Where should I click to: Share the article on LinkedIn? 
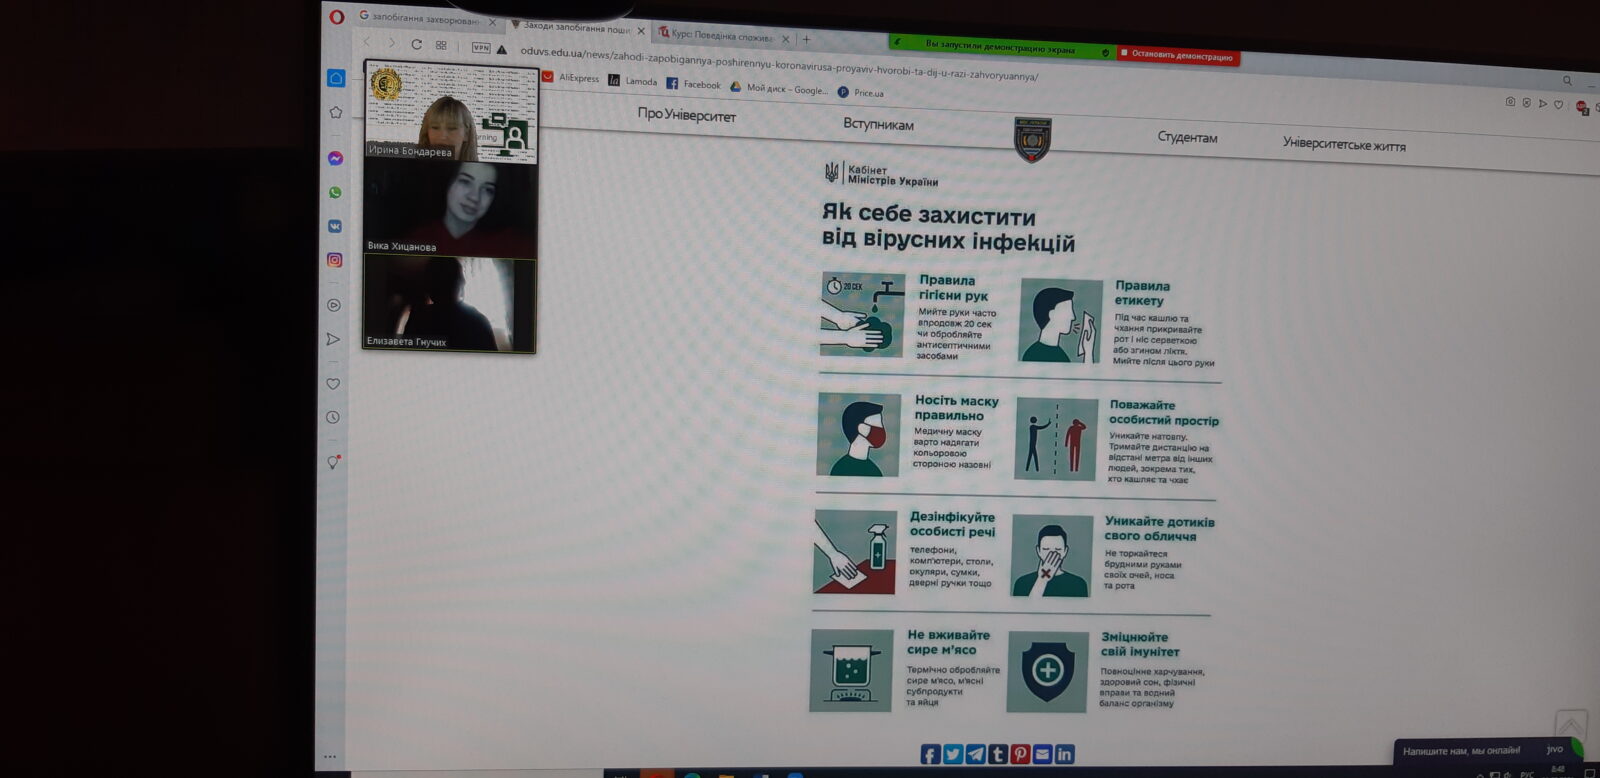click(x=1064, y=754)
